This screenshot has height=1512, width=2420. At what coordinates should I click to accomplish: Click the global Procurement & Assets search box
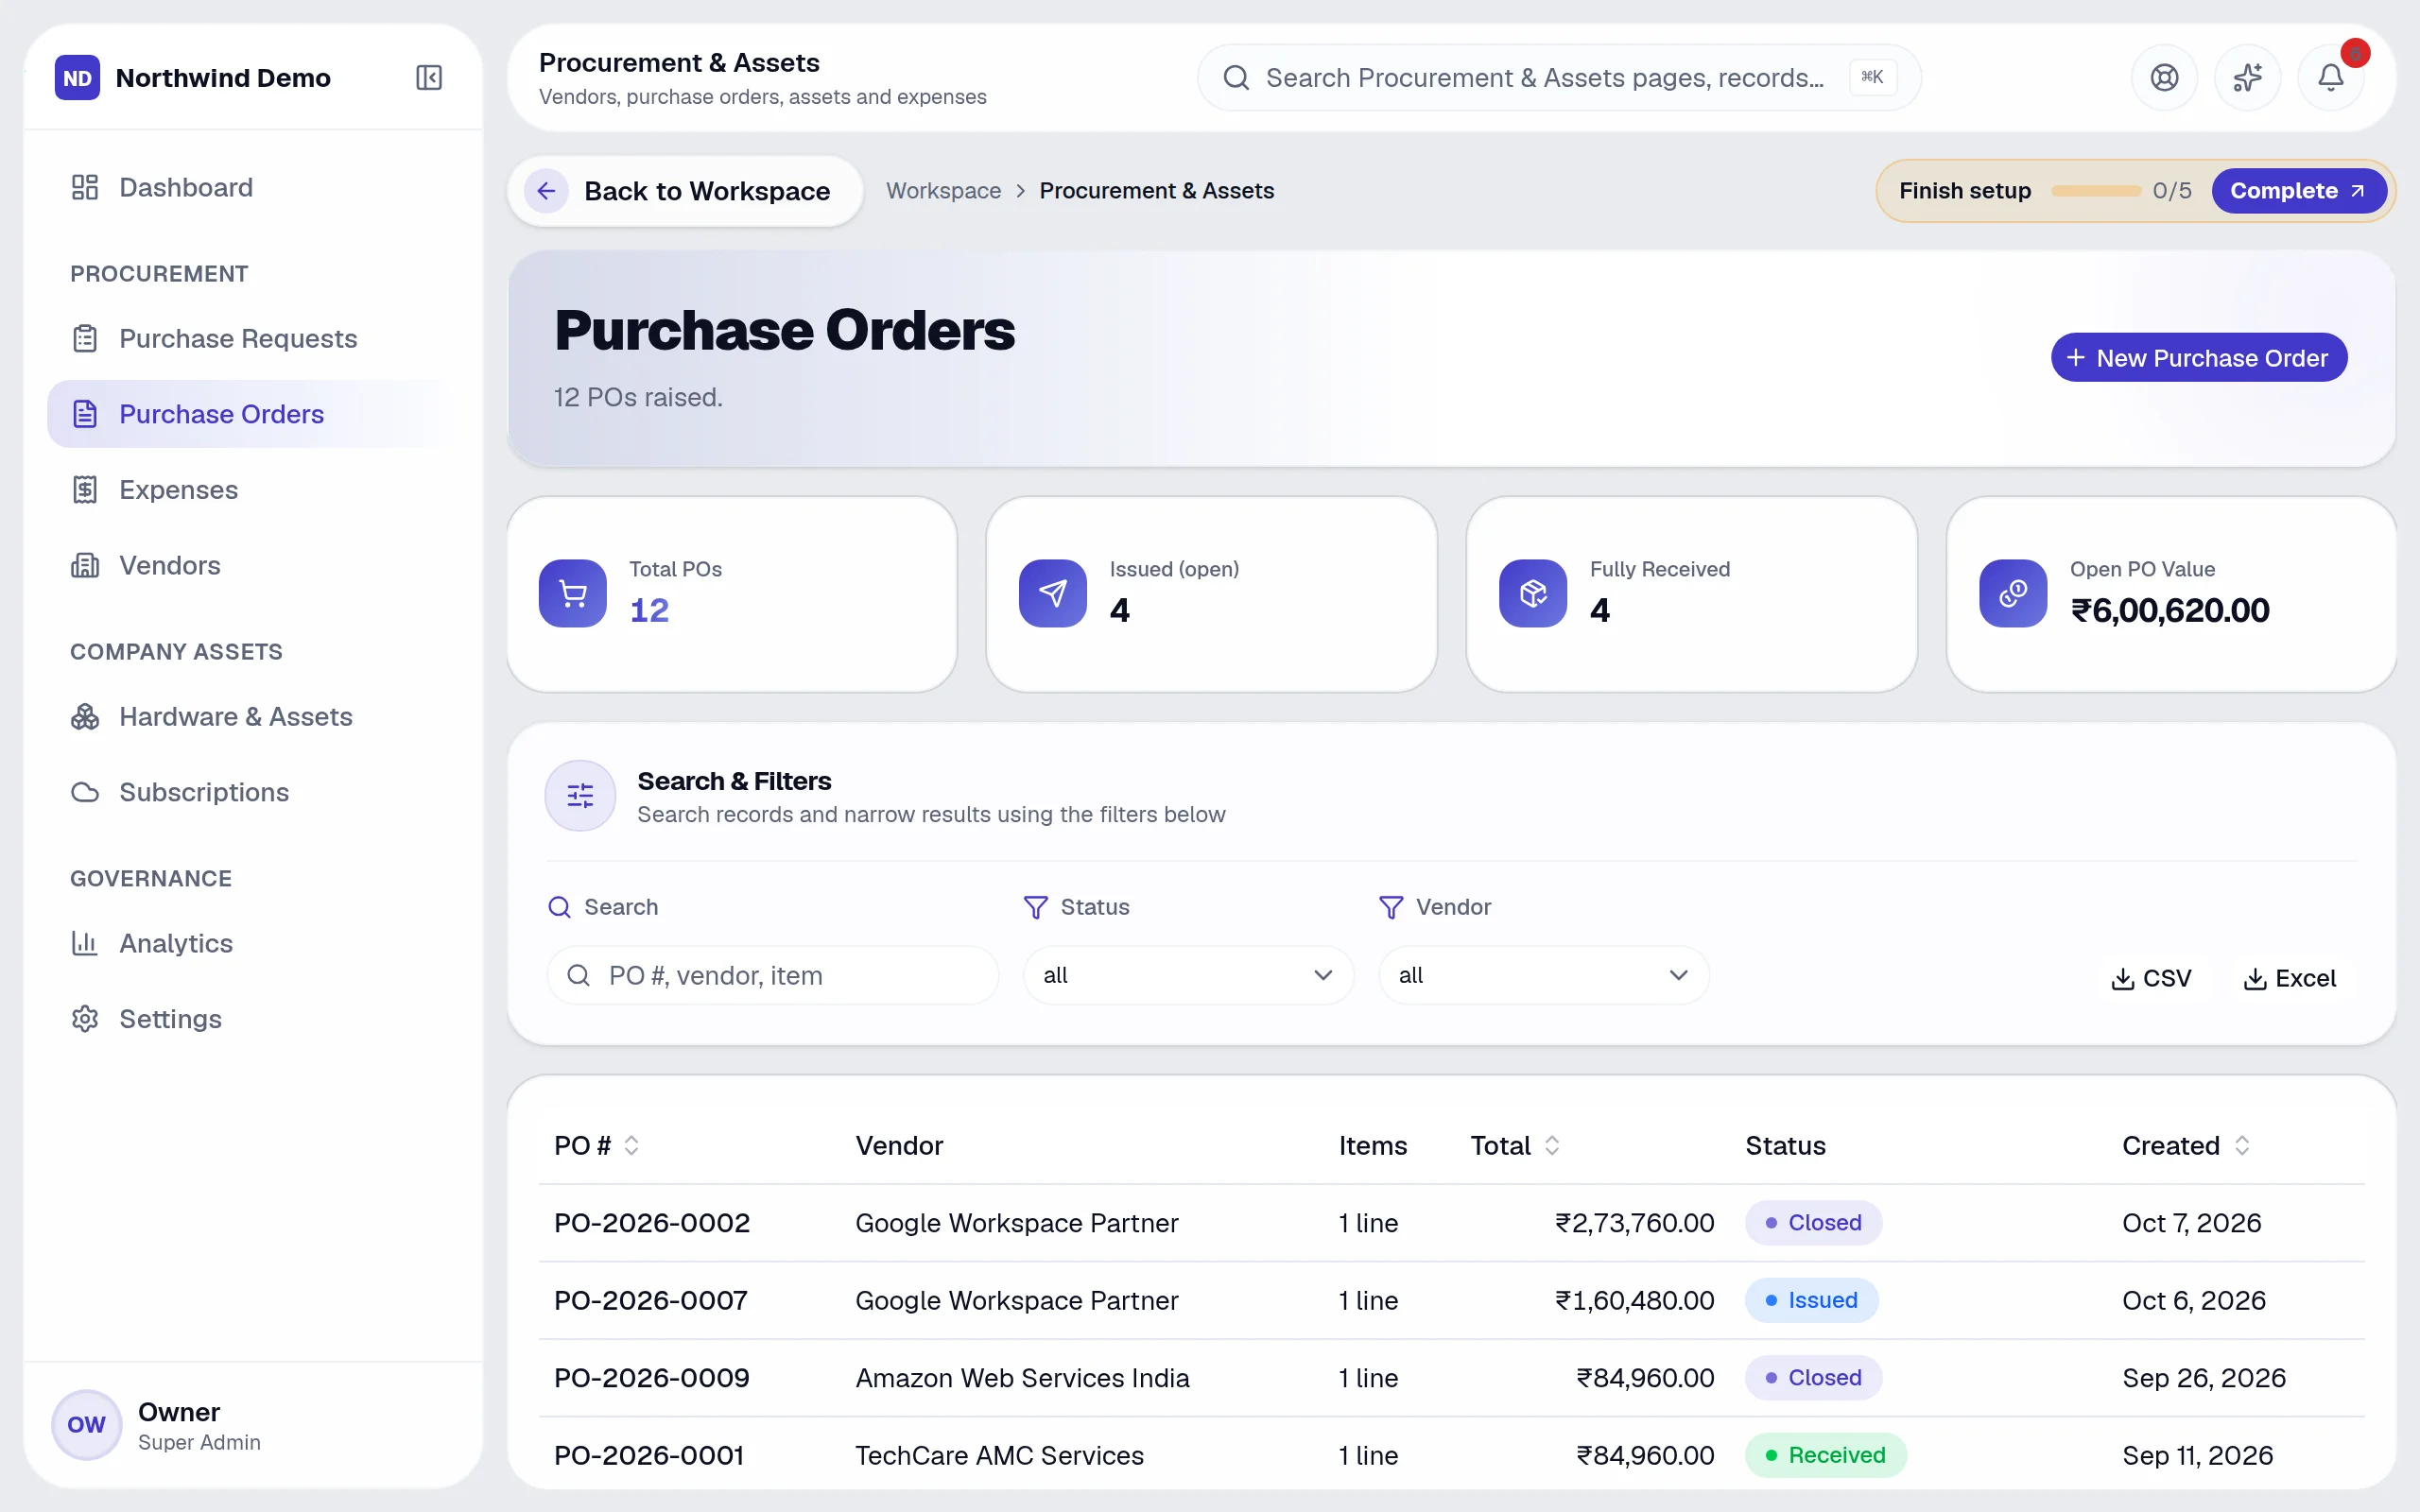[x=1558, y=78]
